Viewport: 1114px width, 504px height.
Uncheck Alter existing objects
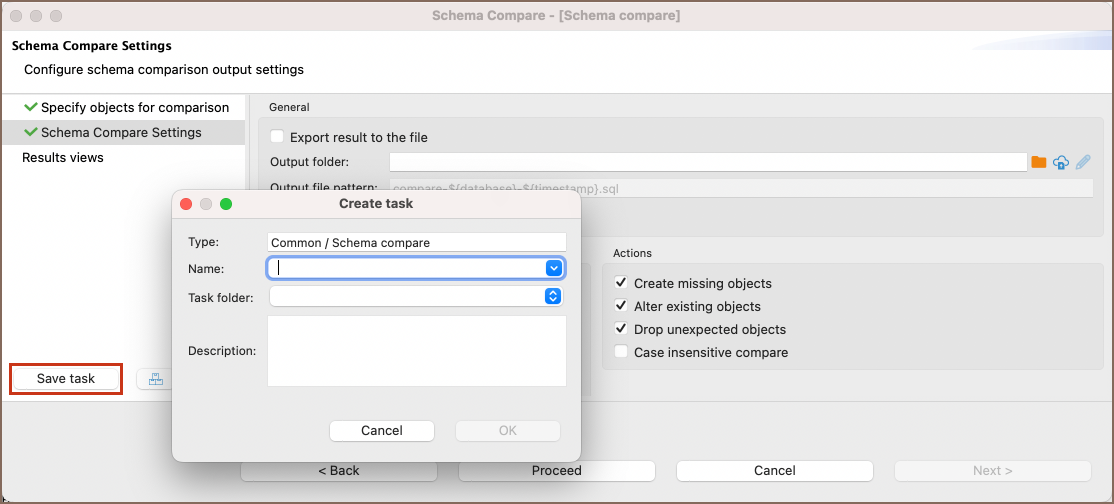[x=621, y=306]
